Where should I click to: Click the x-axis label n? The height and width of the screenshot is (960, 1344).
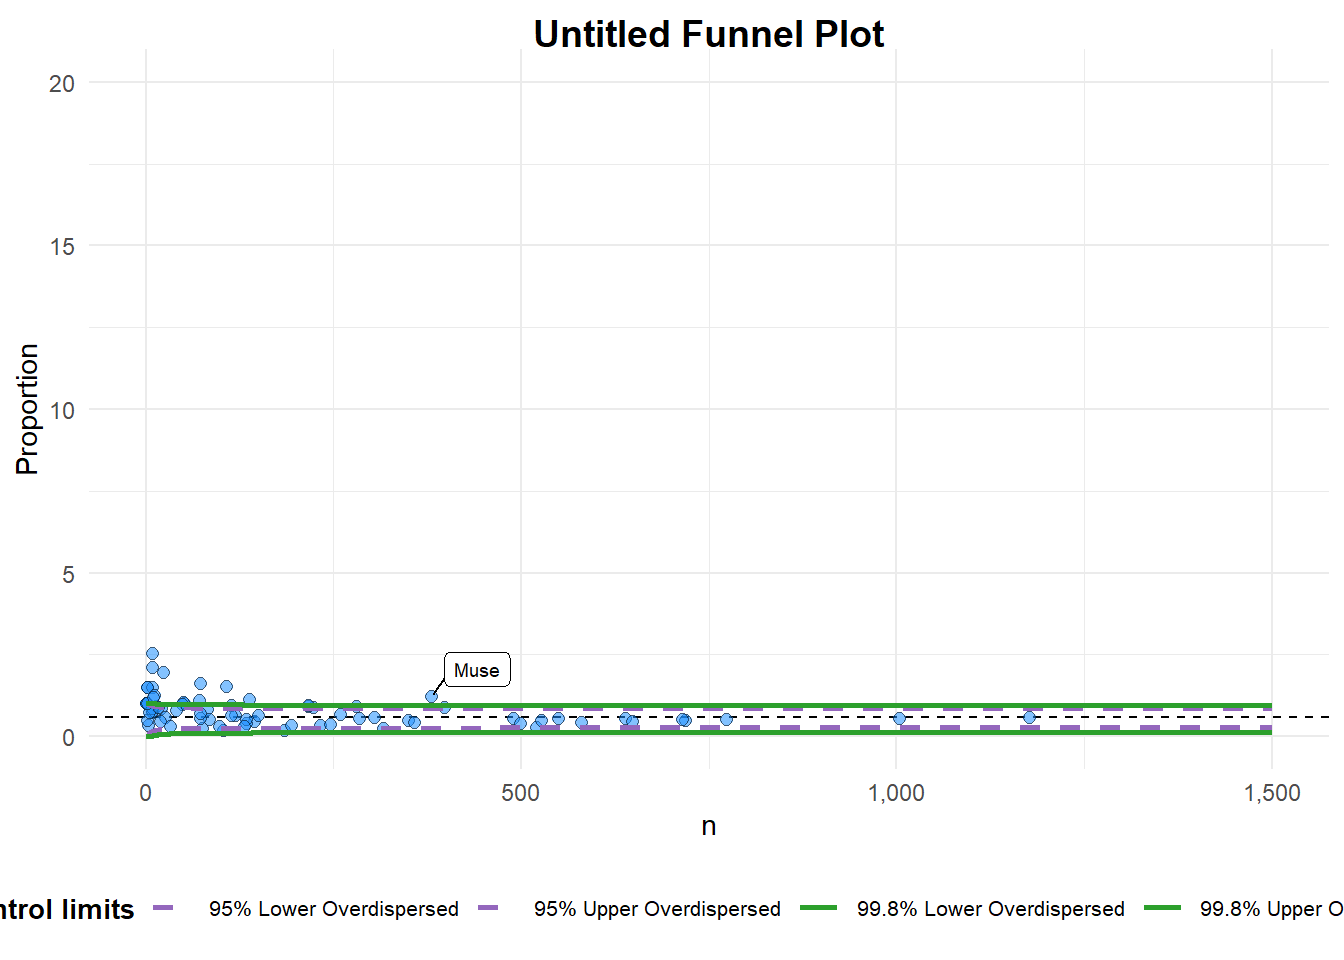point(708,826)
